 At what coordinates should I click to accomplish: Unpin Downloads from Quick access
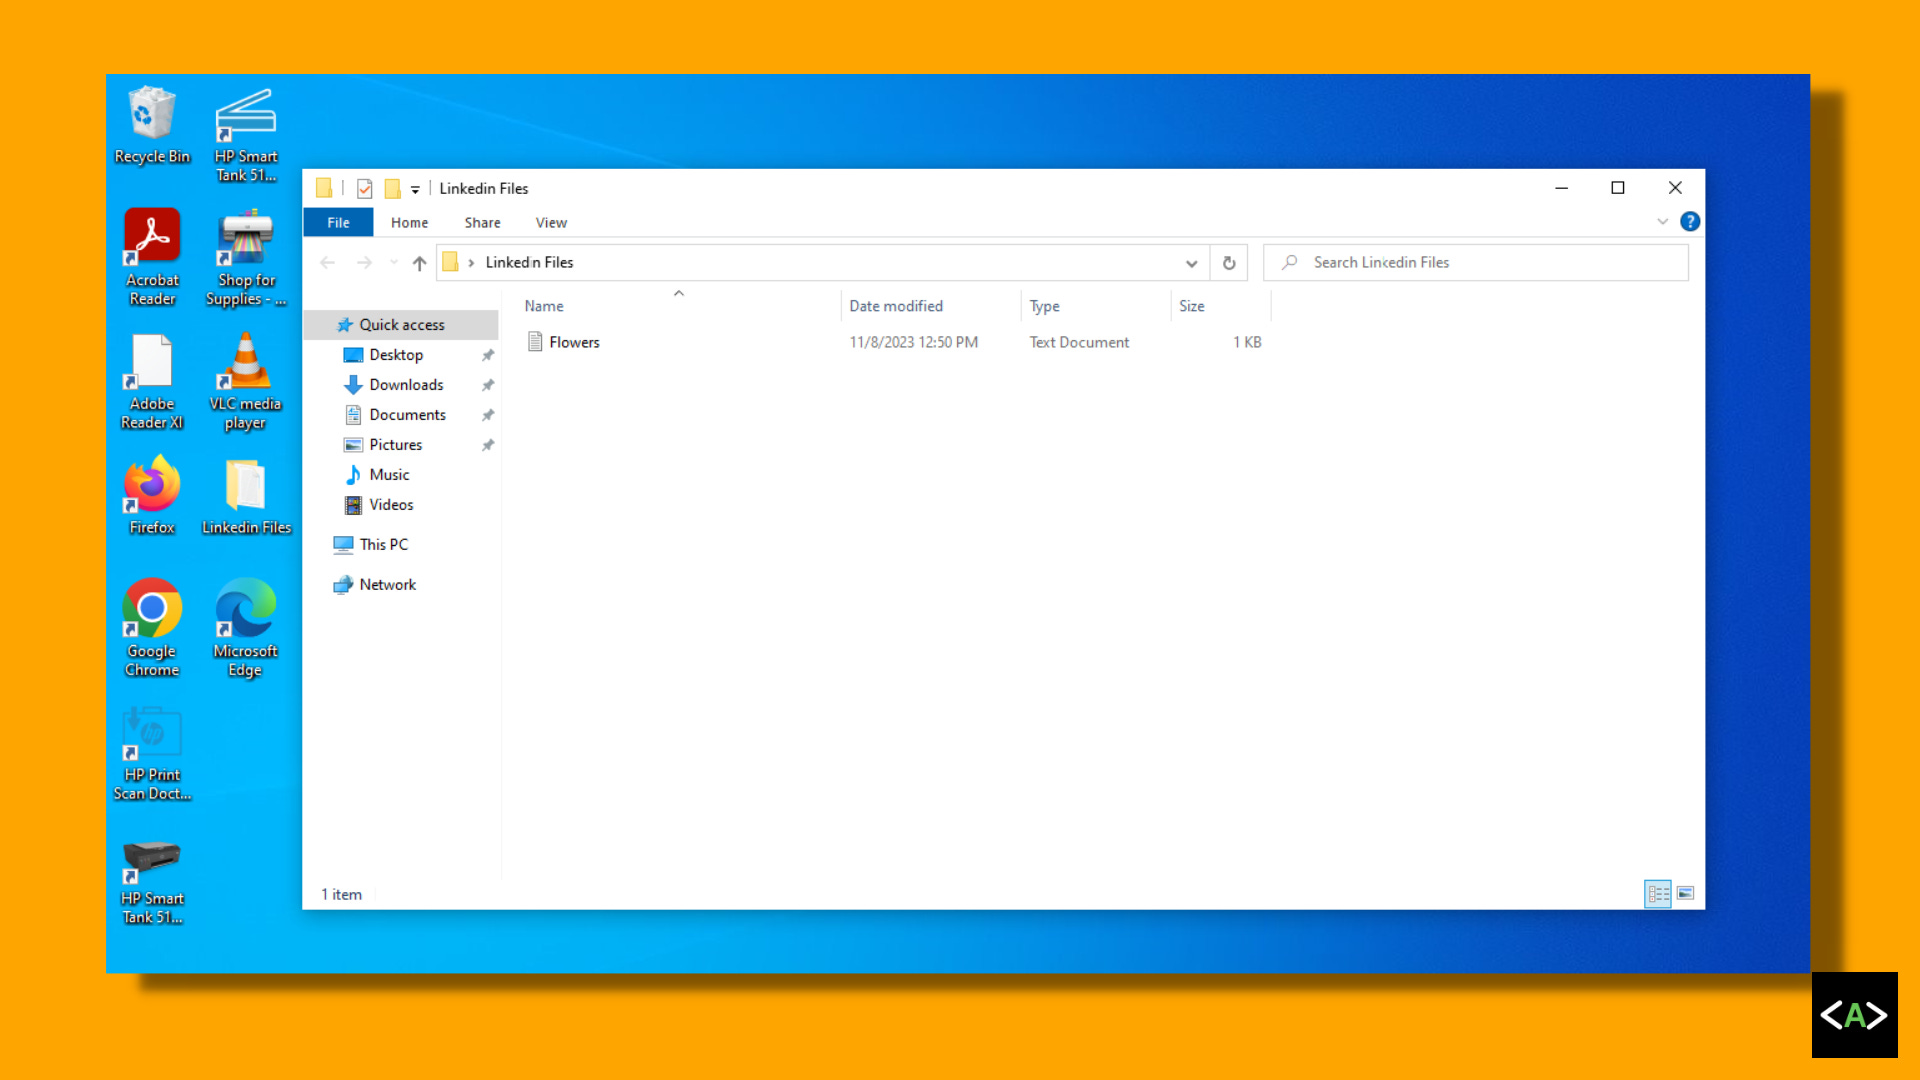click(x=488, y=385)
